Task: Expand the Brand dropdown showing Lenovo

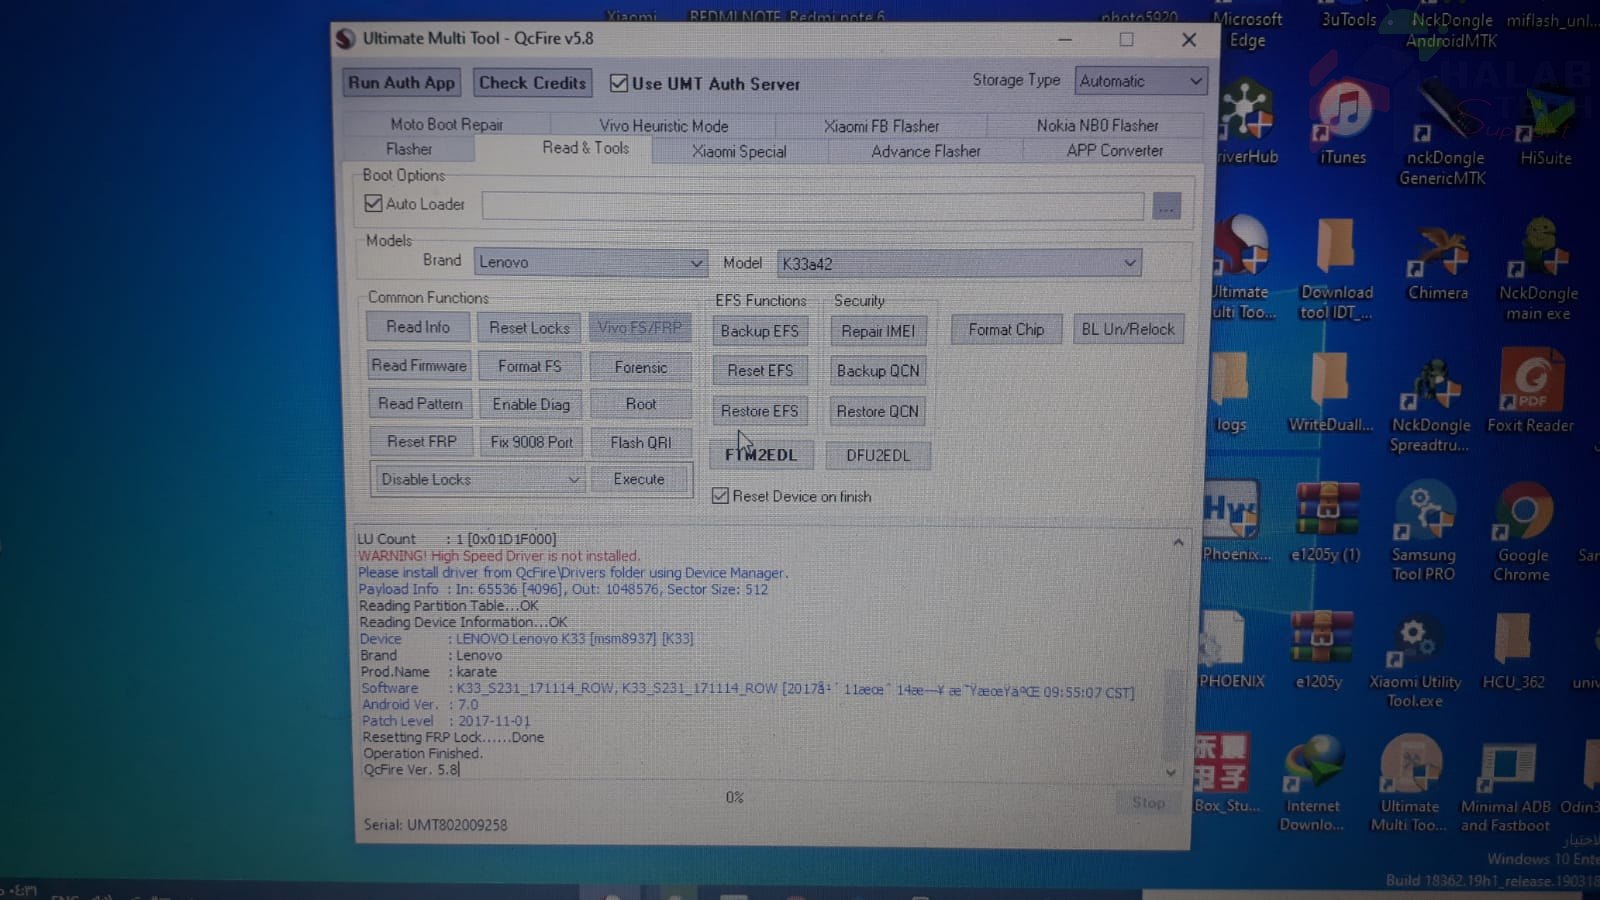Action: pos(590,262)
